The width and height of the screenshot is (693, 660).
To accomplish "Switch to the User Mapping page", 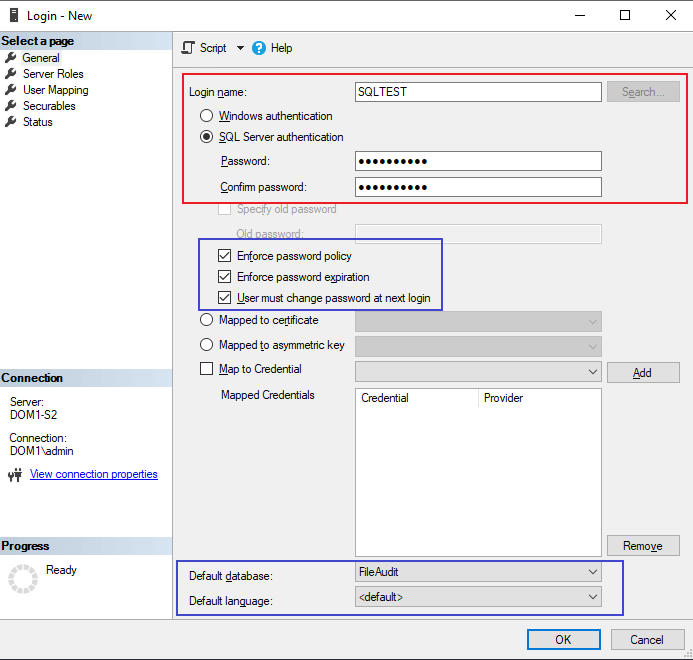I will coord(55,90).
